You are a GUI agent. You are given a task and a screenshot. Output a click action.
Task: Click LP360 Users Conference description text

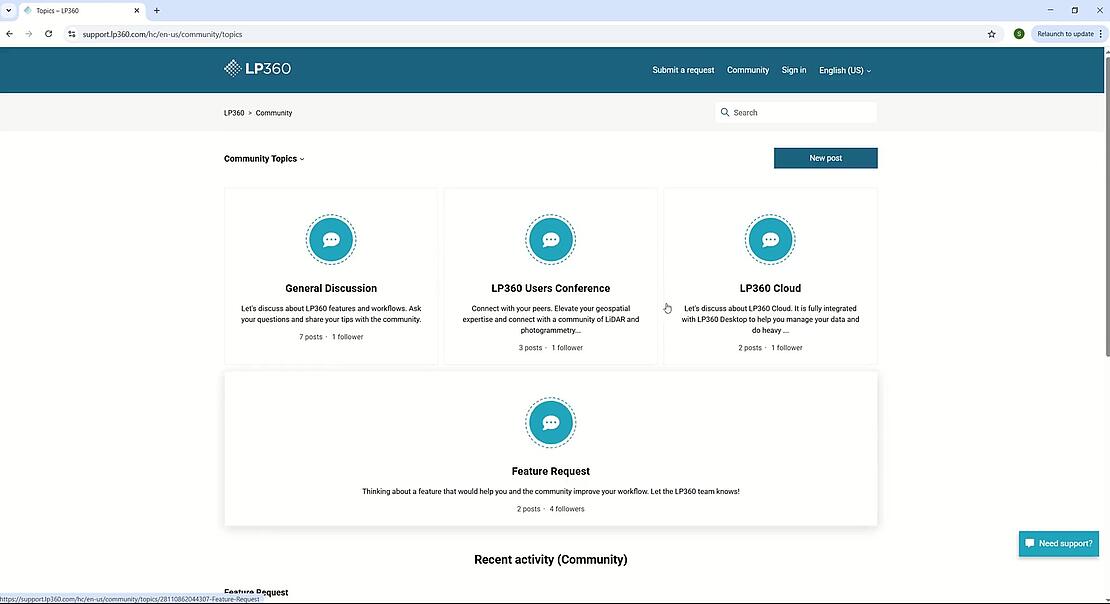pyautogui.click(x=551, y=319)
